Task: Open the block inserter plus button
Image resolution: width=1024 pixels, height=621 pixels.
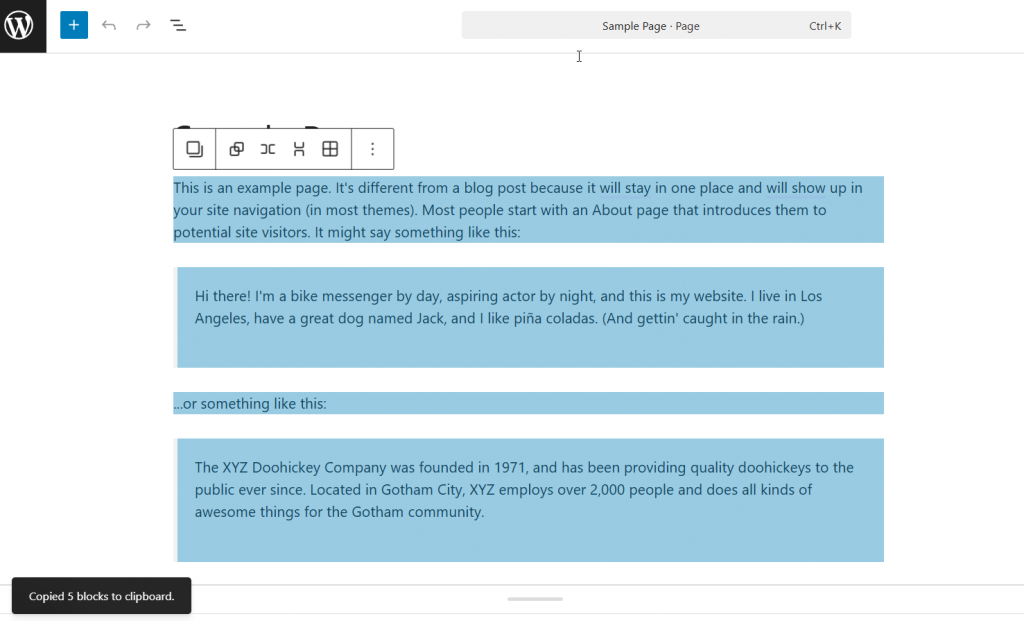Action: coord(74,25)
